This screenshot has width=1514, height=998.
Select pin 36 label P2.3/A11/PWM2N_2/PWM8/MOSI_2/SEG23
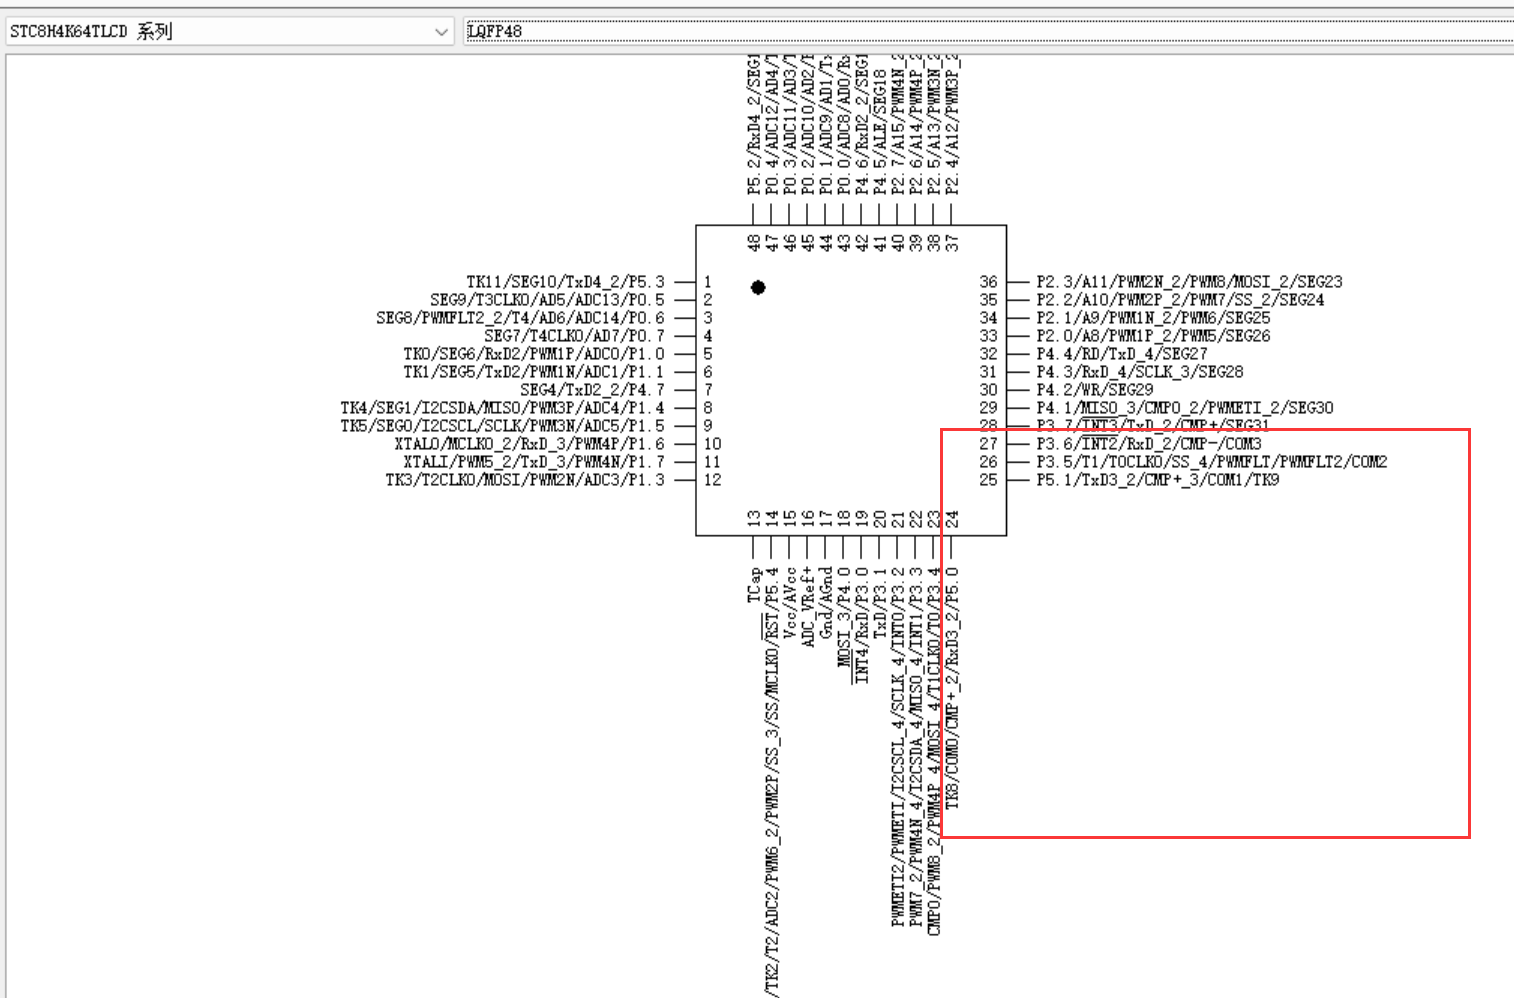1189,282
